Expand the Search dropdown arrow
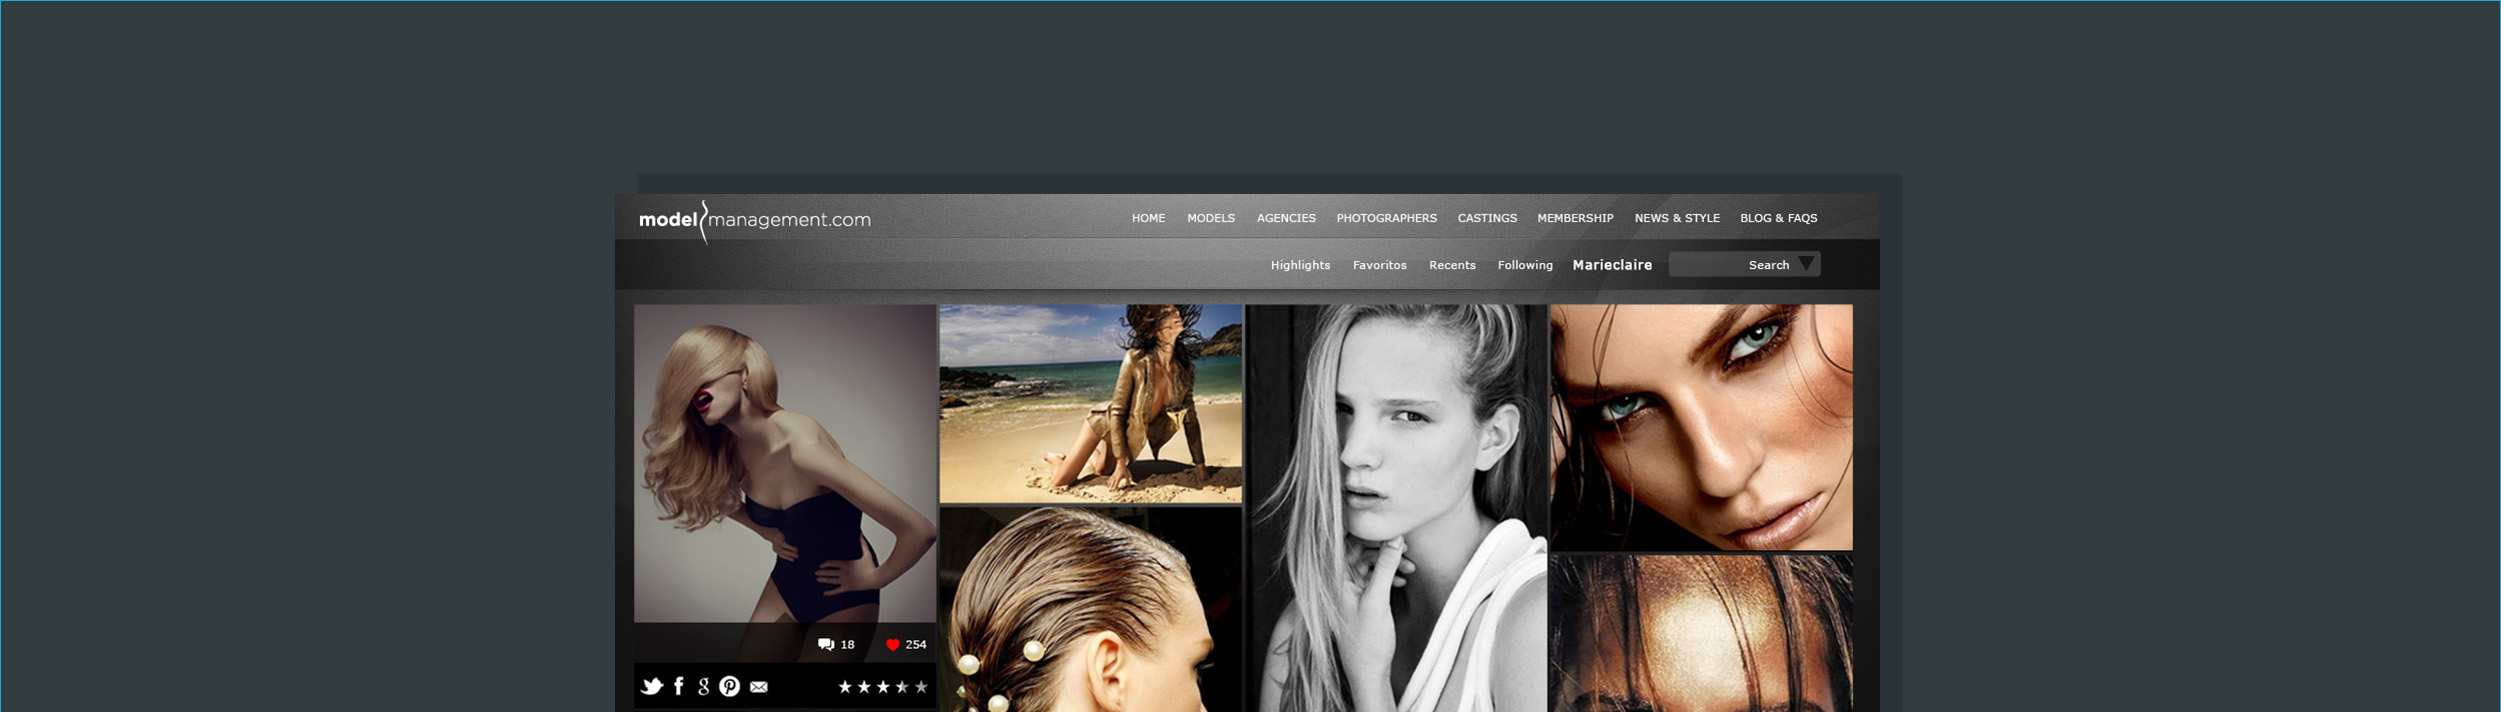Image resolution: width=2501 pixels, height=712 pixels. tap(1806, 264)
